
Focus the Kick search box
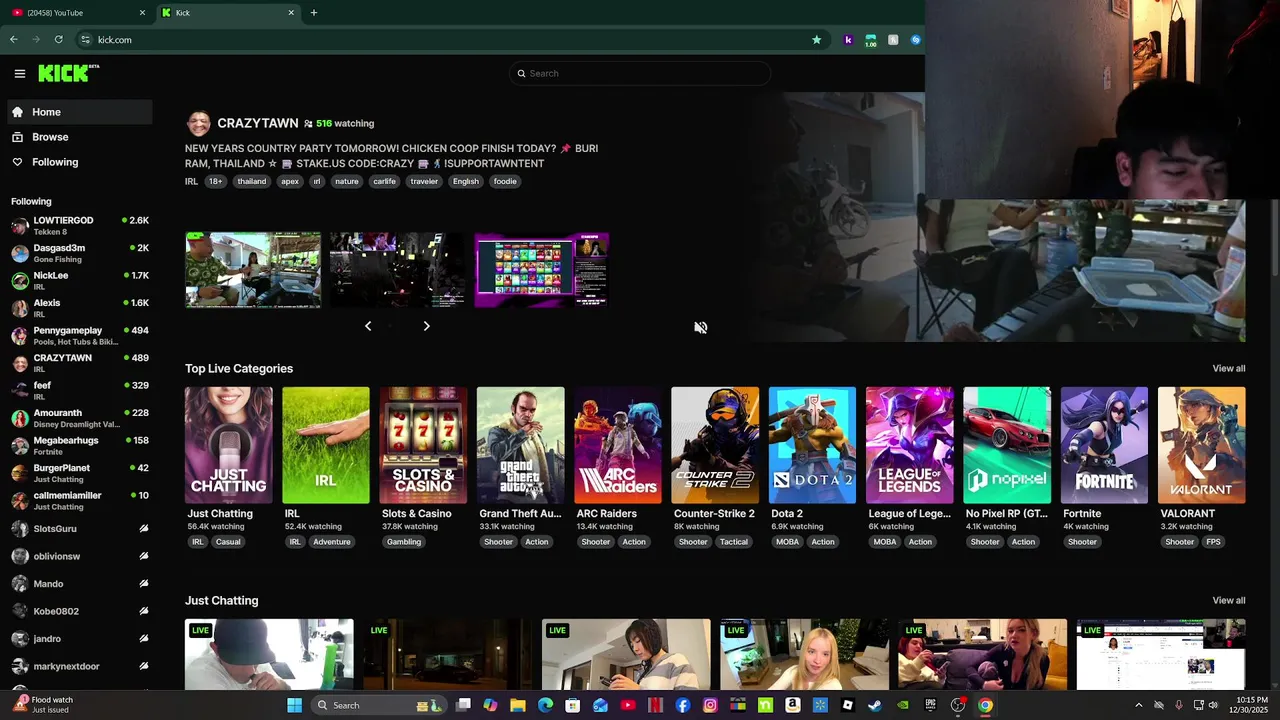[640, 73]
